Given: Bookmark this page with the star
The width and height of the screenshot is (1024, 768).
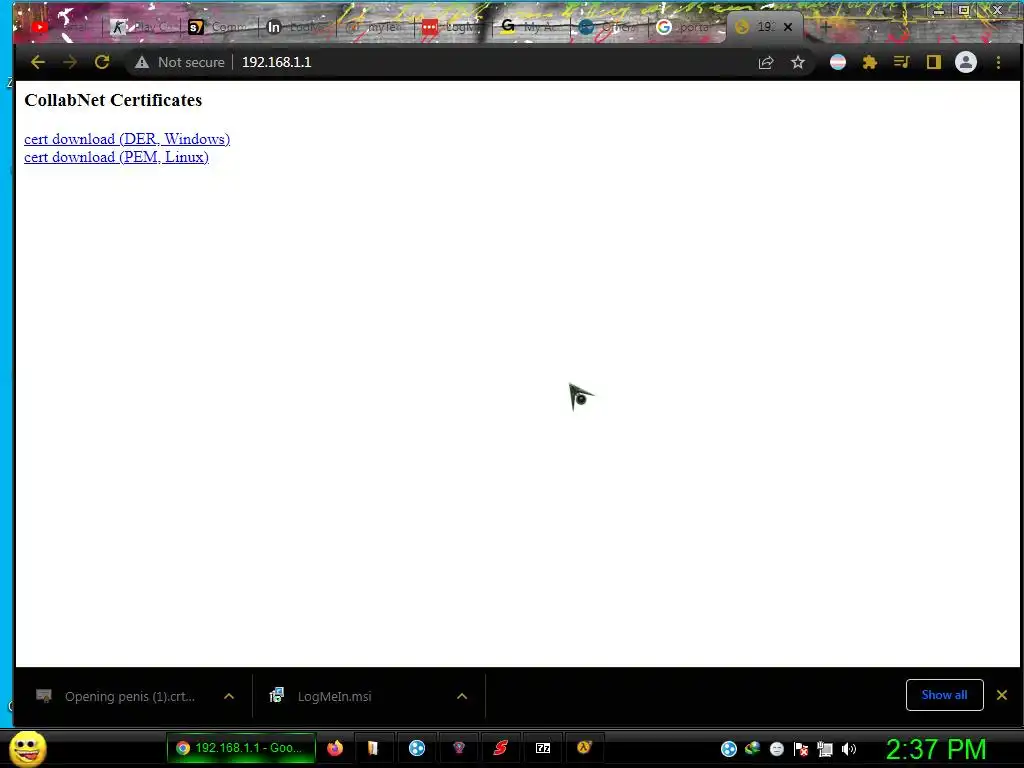Looking at the screenshot, I should tap(797, 62).
